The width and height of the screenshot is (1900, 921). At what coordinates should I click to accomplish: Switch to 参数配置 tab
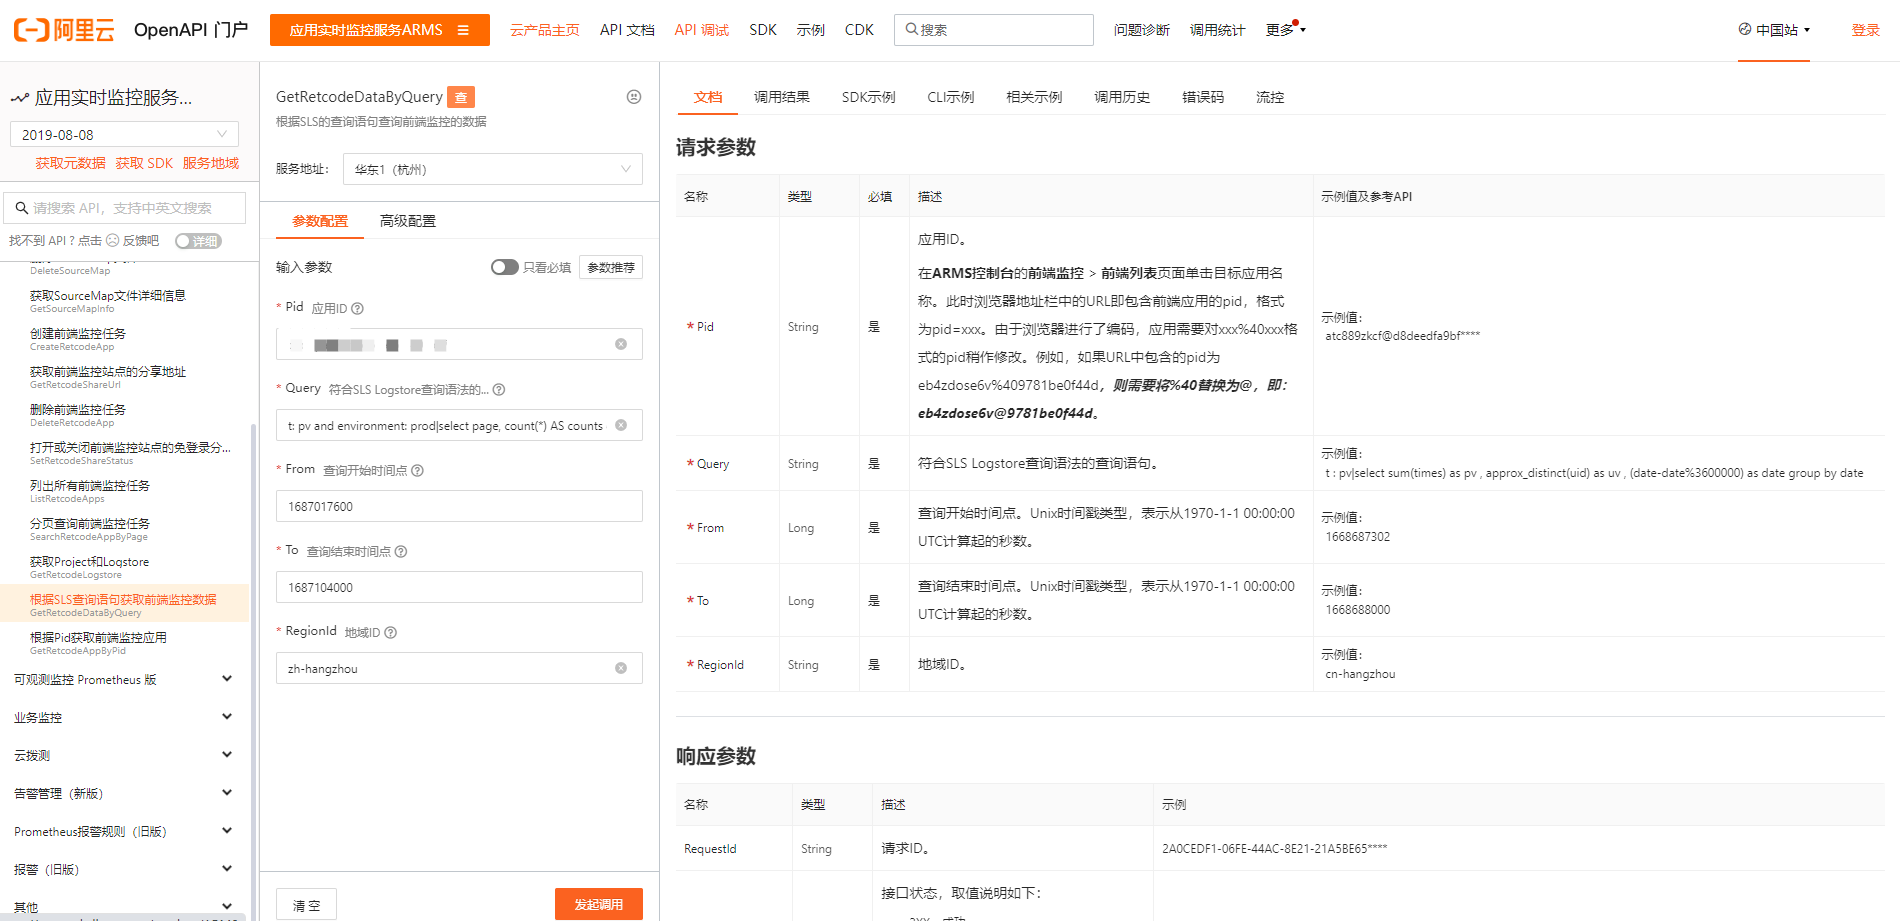[x=320, y=221]
